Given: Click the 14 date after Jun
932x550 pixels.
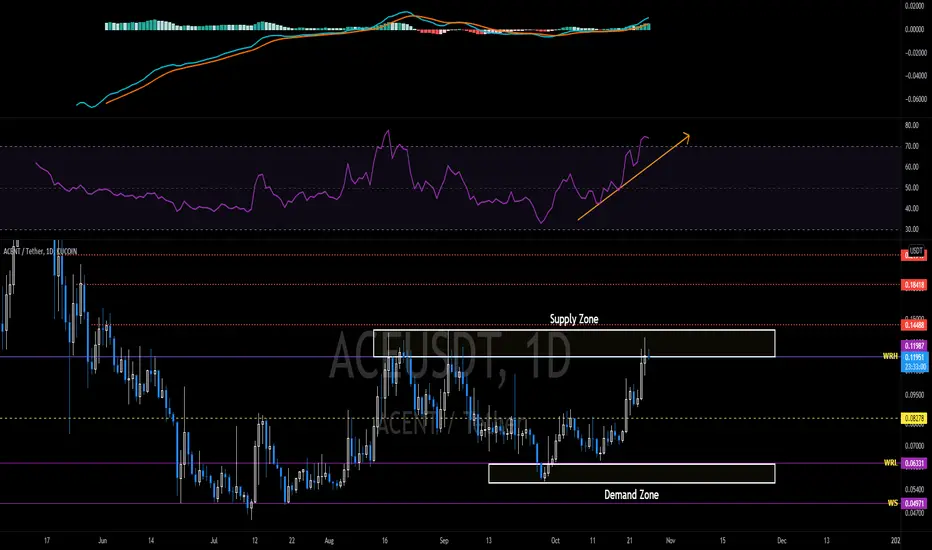Looking at the screenshot, I should (x=151, y=540).
